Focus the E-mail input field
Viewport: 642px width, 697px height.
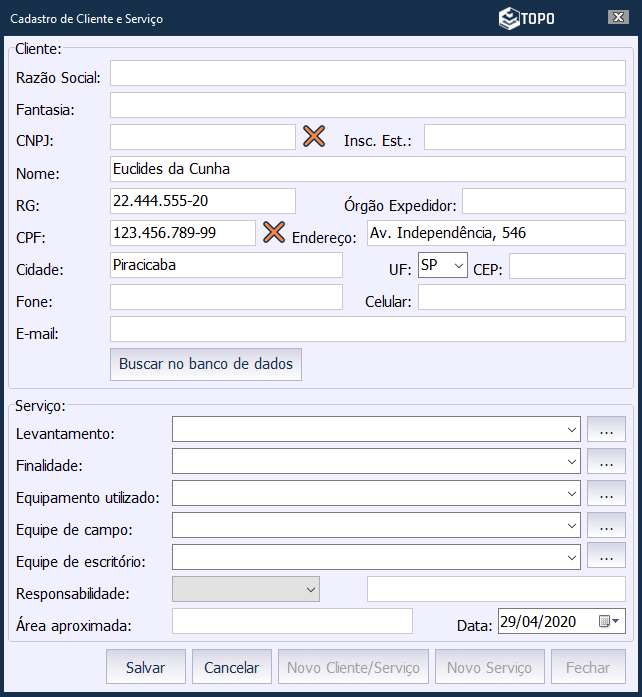point(367,330)
